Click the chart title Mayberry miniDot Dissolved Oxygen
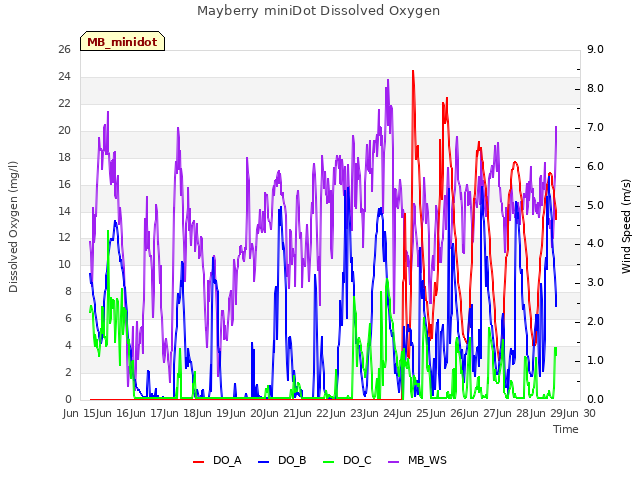Screen dimensions: 640x480 318,11
